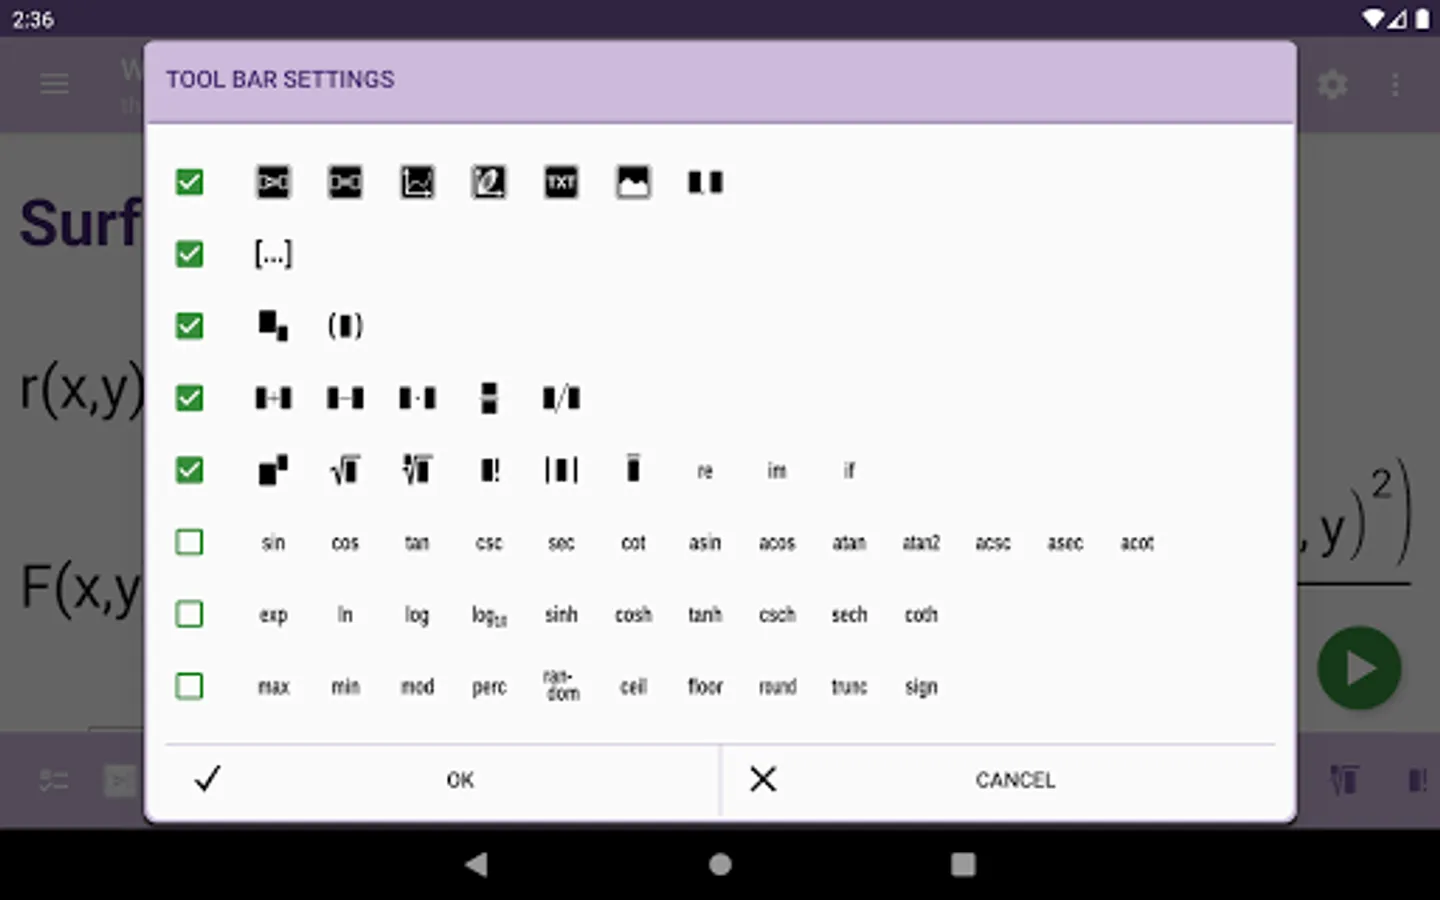The height and width of the screenshot is (900, 1440).
Task: Select the addition operator icon
Action: tap(273, 398)
